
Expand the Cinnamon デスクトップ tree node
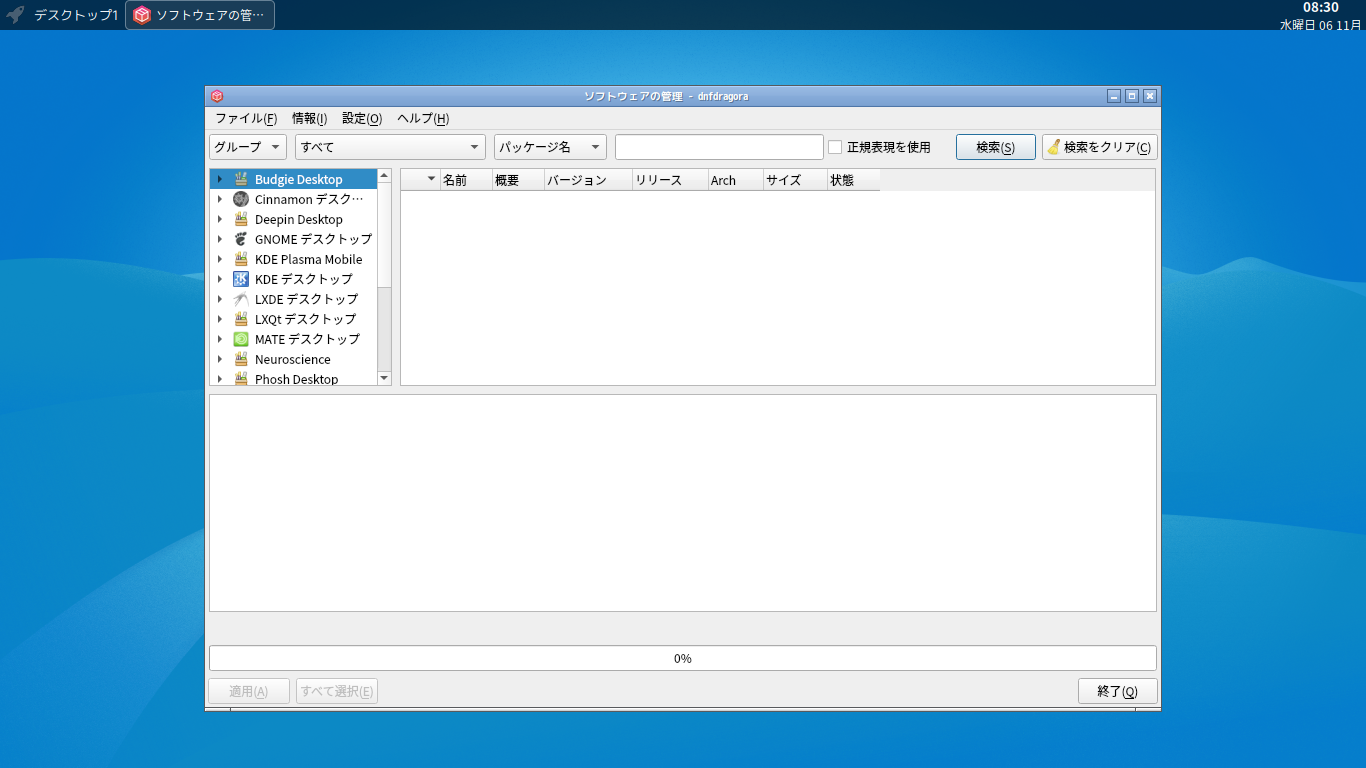tap(220, 199)
